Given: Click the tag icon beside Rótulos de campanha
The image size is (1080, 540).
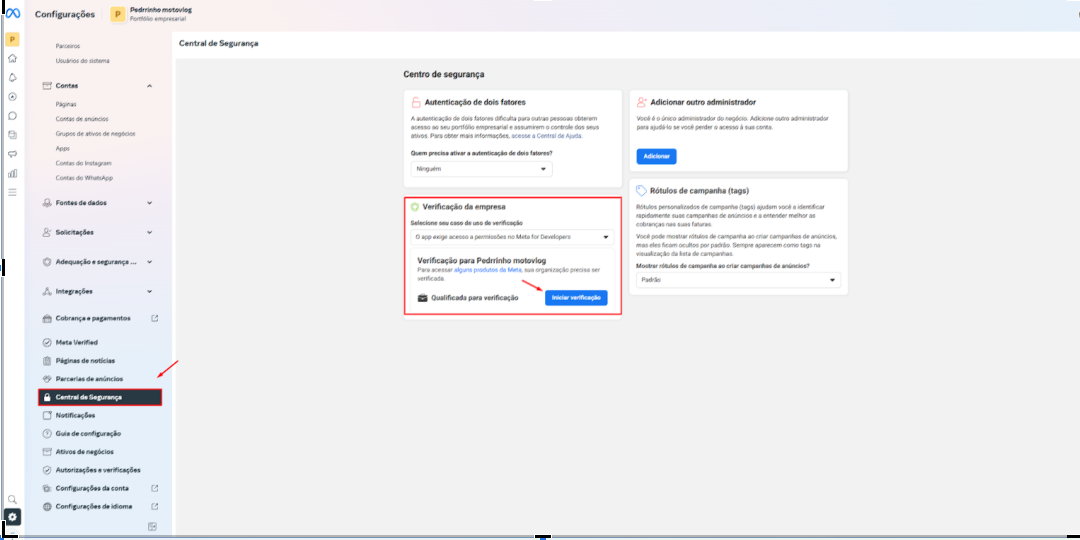Looking at the screenshot, I should [x=641, y=191].
